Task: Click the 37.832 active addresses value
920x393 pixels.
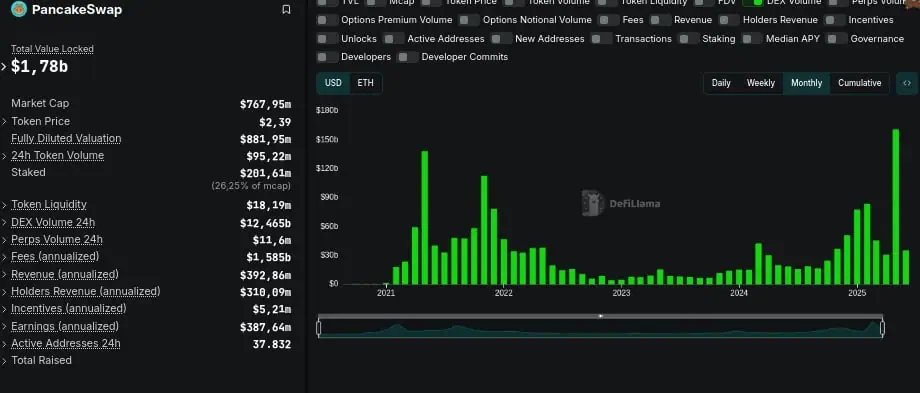Action: pyautogui.click(x=272, y=344)
